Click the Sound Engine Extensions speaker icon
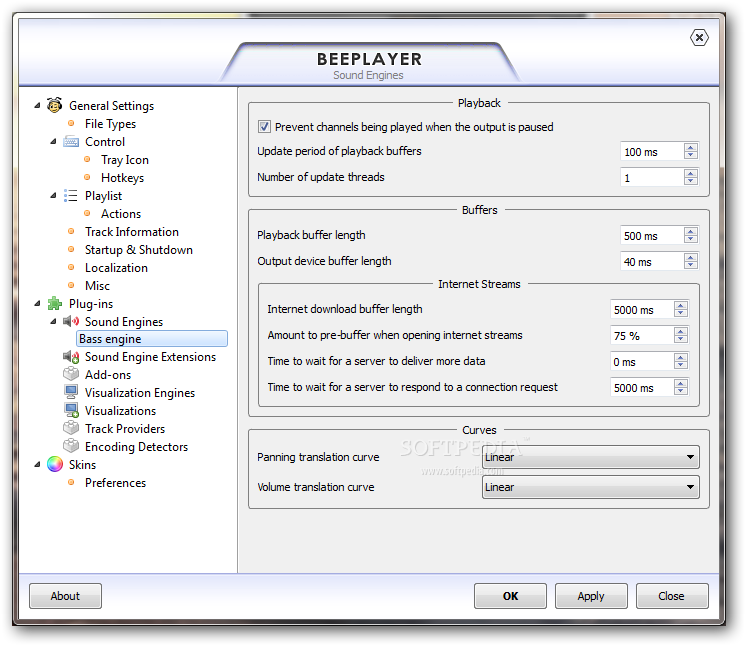746x646 pixels. (x=71, y=357)
